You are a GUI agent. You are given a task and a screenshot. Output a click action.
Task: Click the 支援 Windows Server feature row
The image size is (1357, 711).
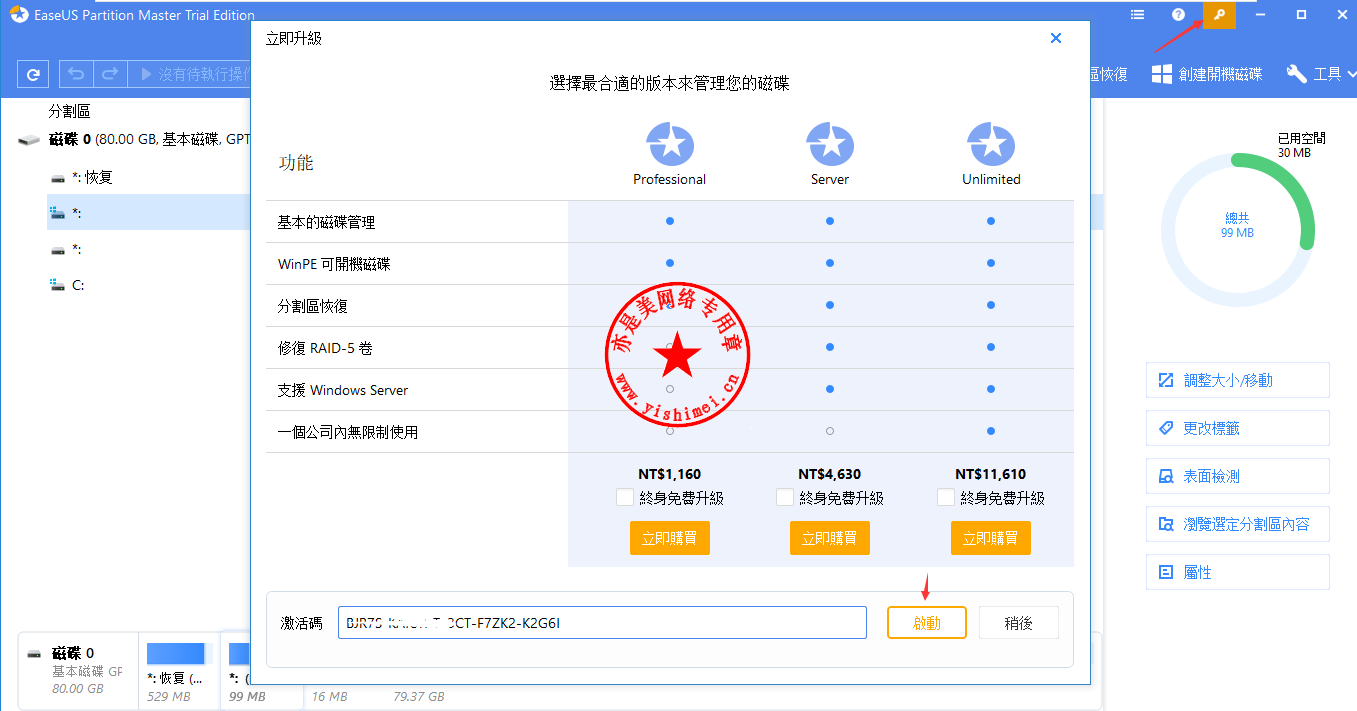[x=670, y=390]
